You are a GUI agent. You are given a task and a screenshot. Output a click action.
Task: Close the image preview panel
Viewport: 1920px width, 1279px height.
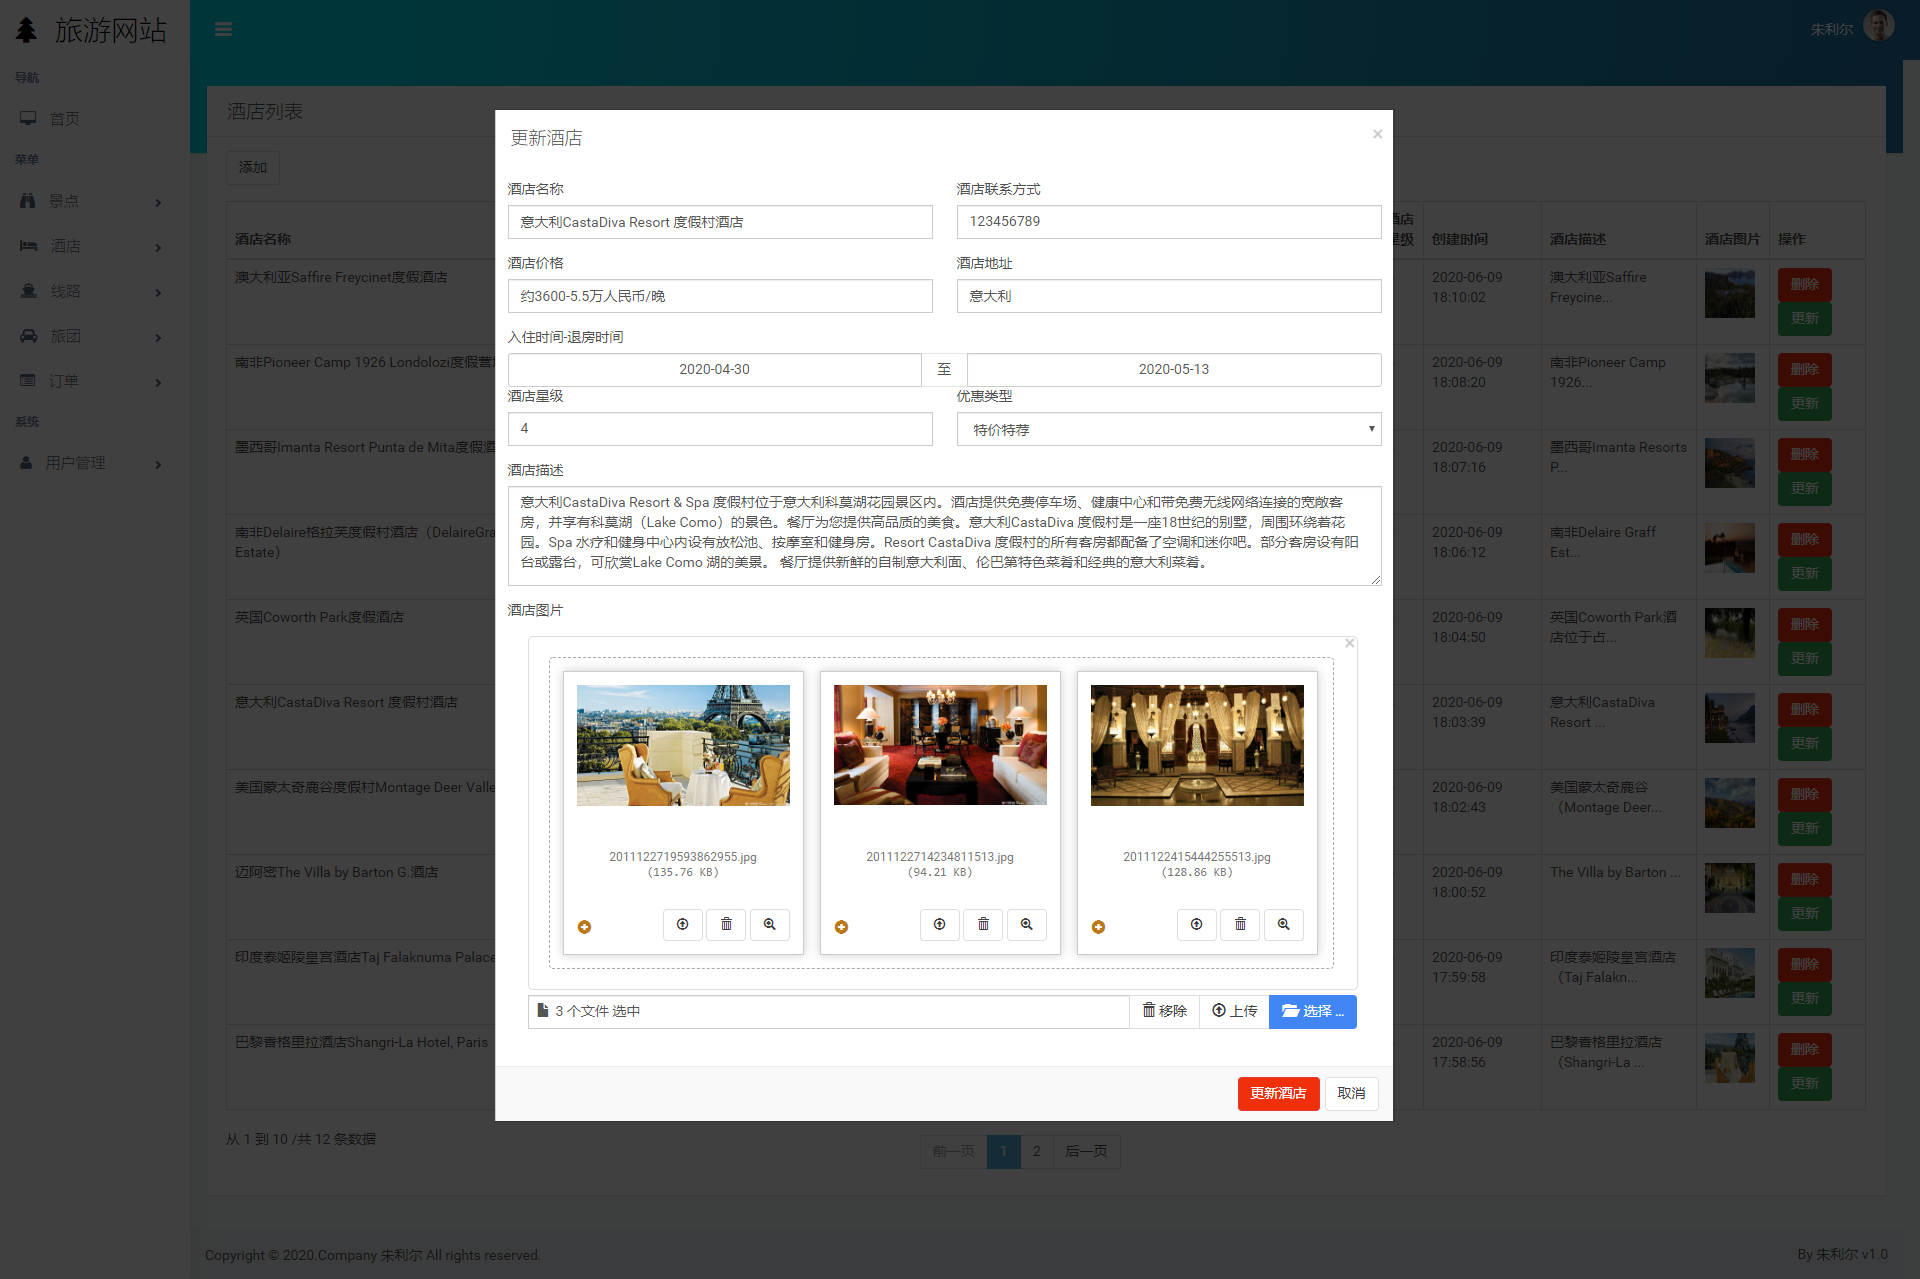(x=1349, y=643)
